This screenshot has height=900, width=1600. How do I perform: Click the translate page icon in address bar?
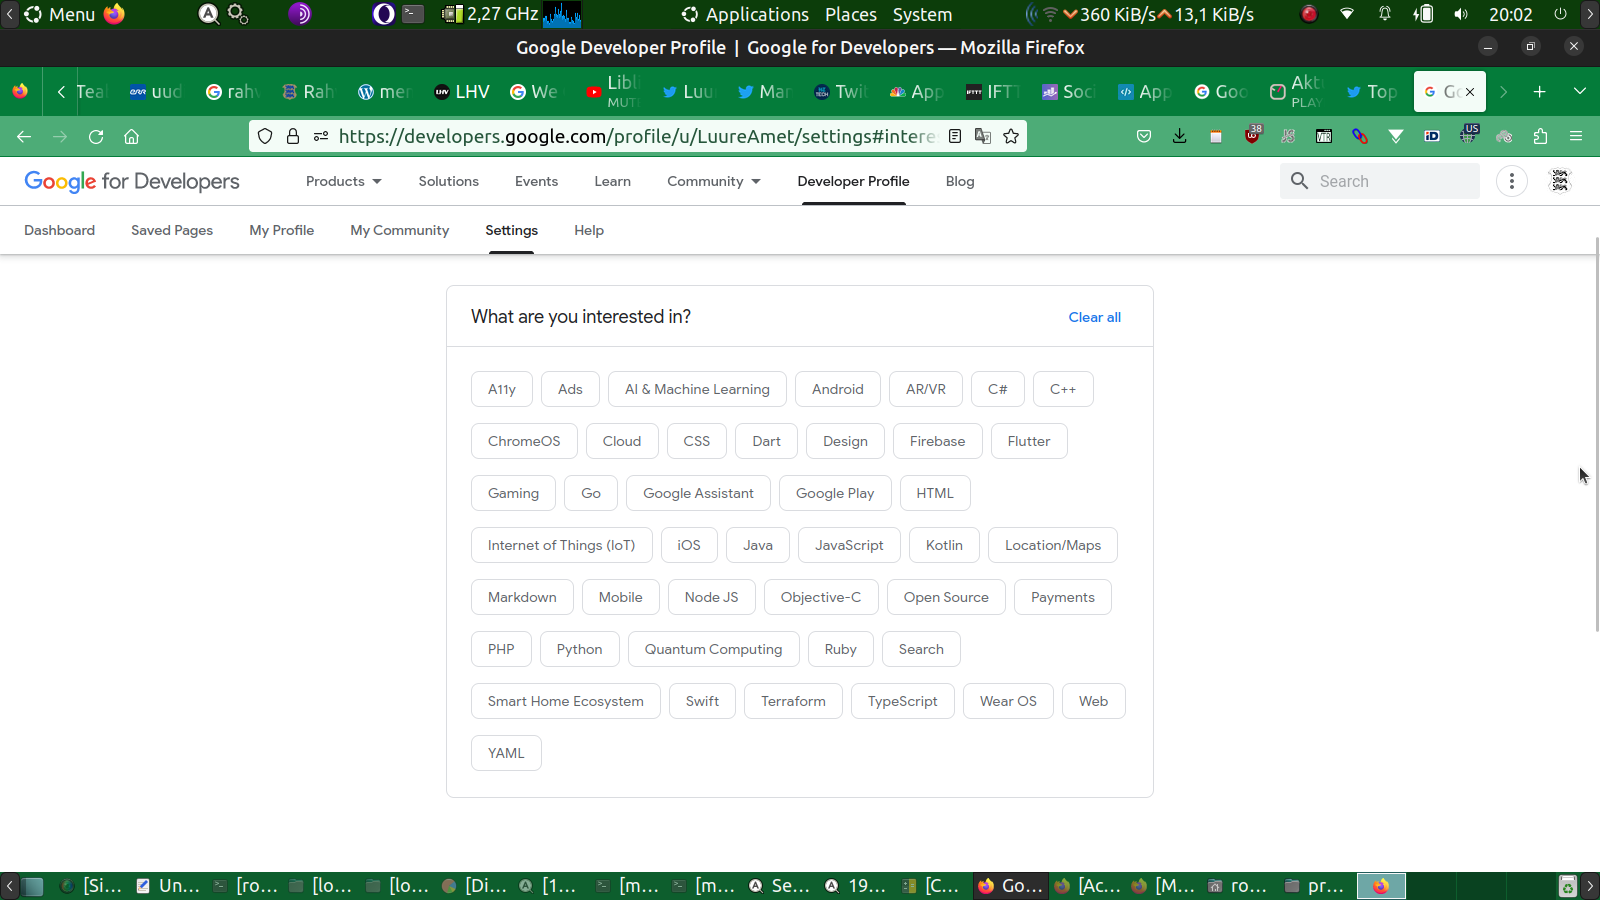coord(983,136)
